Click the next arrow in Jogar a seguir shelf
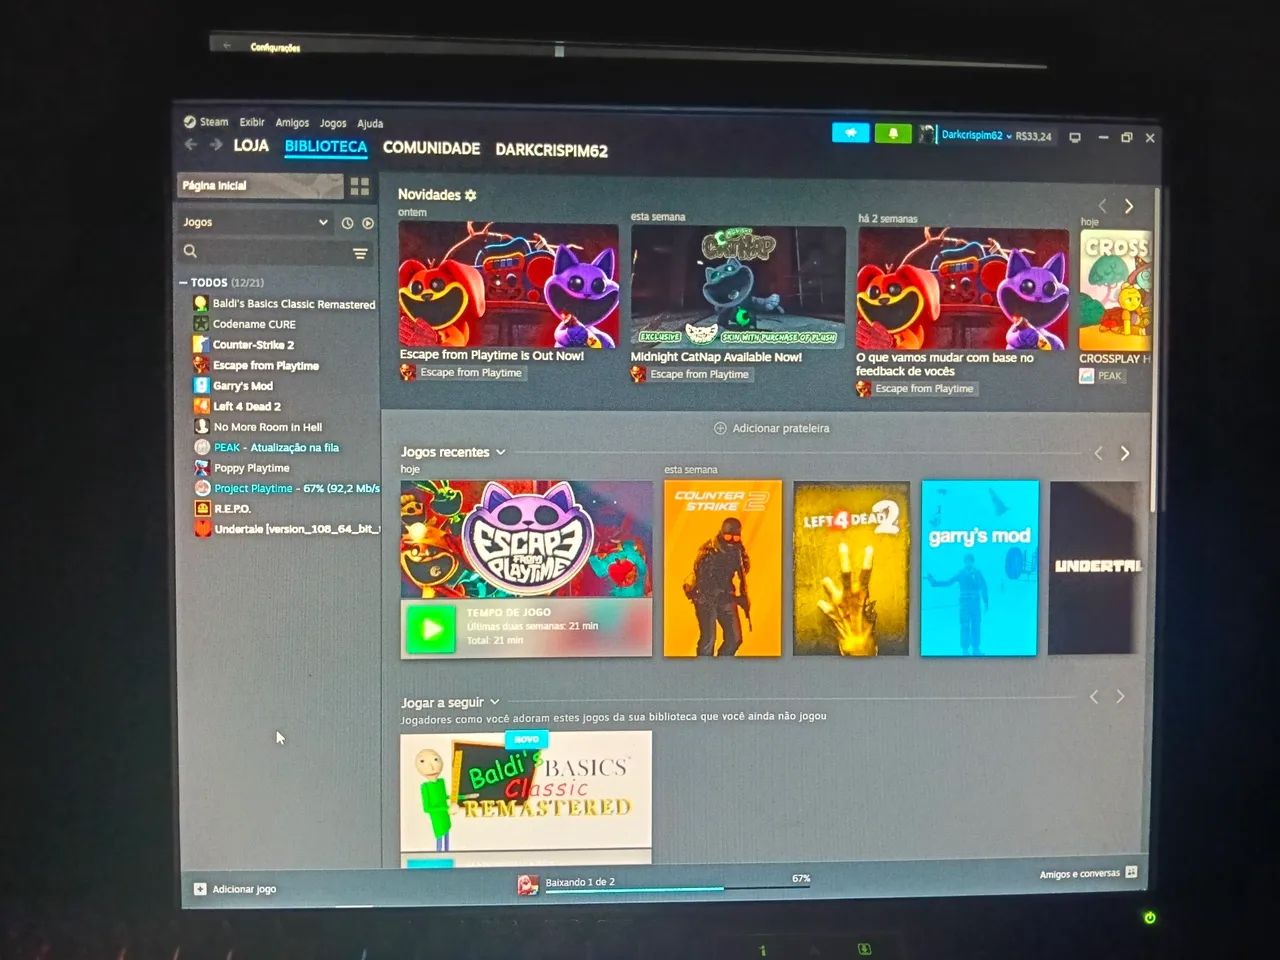Screen dimensions: 1280x960 click(1120, 696)
